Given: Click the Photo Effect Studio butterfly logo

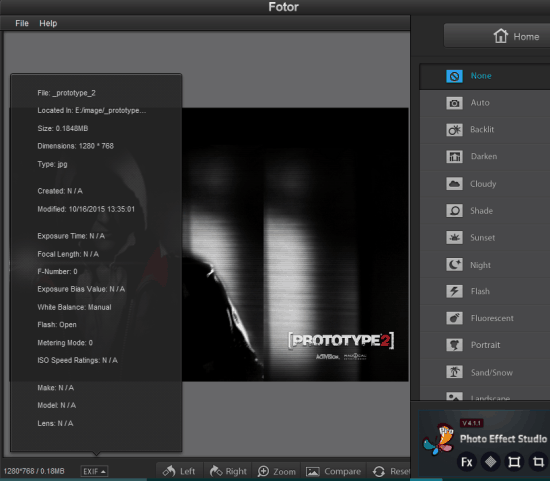Looking at the screenshot, I should (x=438, y=439).
